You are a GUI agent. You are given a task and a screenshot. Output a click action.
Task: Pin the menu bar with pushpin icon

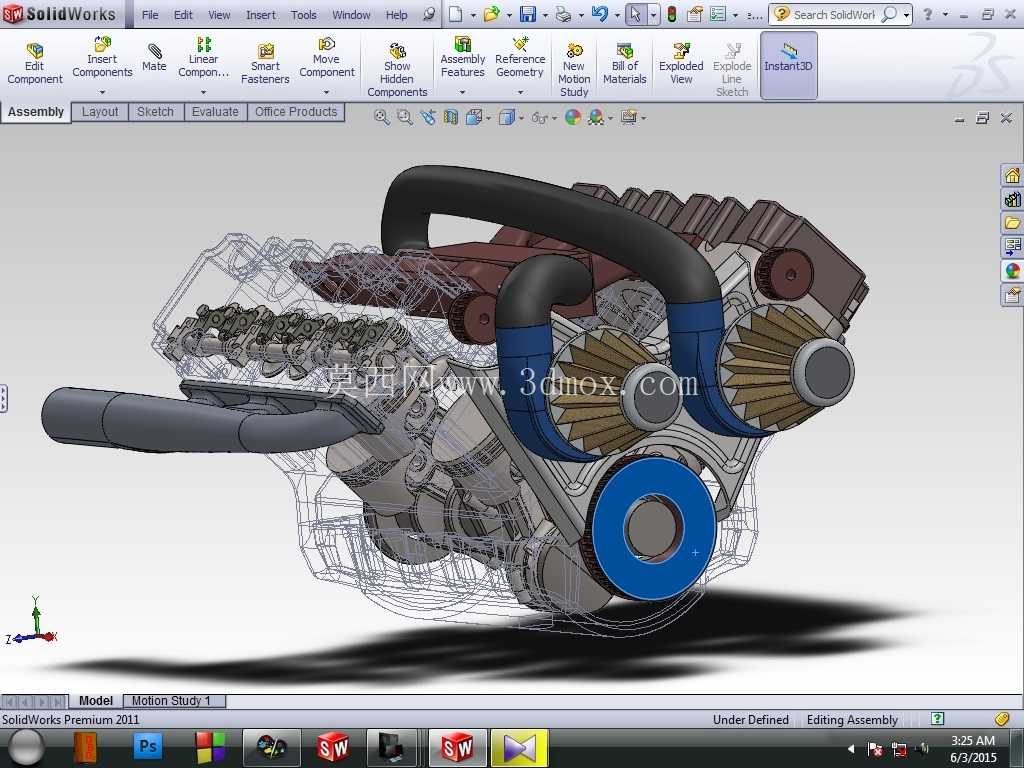point(428,14)
